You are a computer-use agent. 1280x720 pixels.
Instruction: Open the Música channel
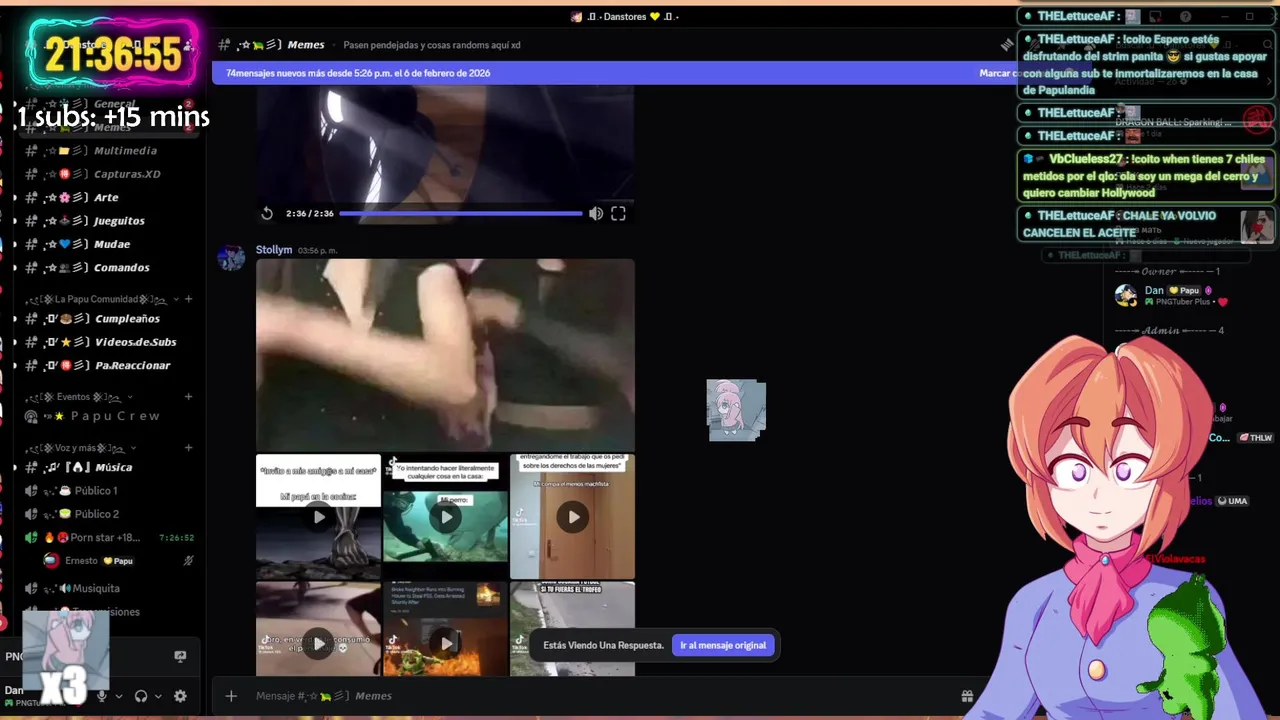click(x=110, y=467)
